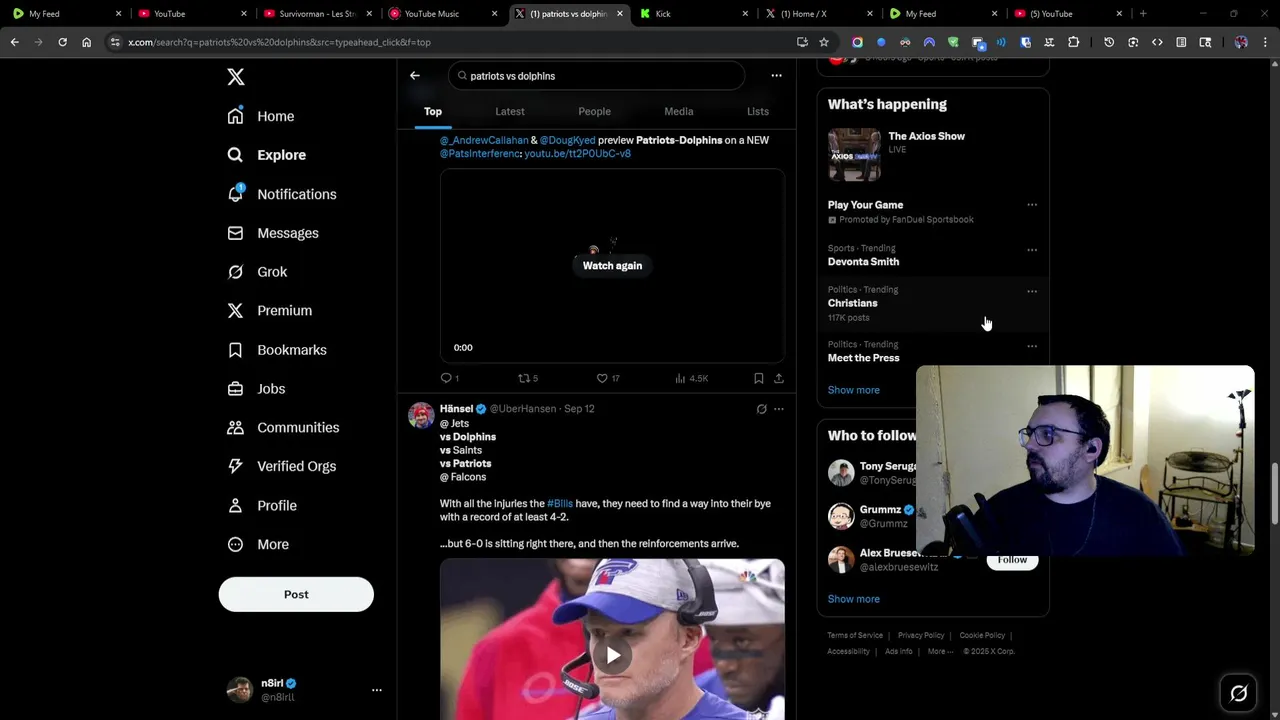Image resolution: width=1280 pixels, height=720 pixels.
Task: Open more options for Meet the Press trend
Action: pos(1032,346)
